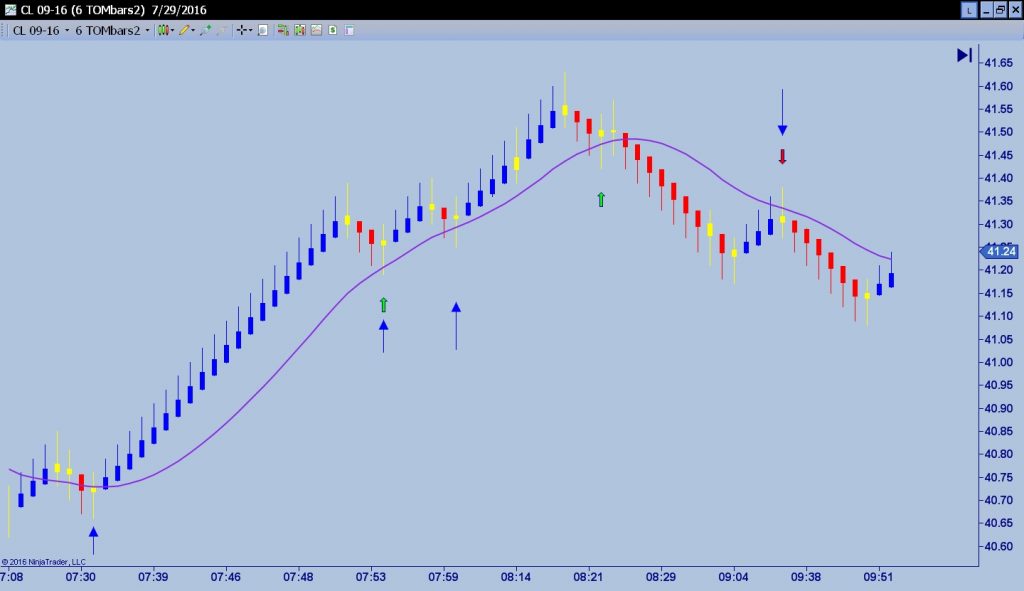Click the 09:04 time axis label
This screenshot has width=1024, height=591.
733,577
